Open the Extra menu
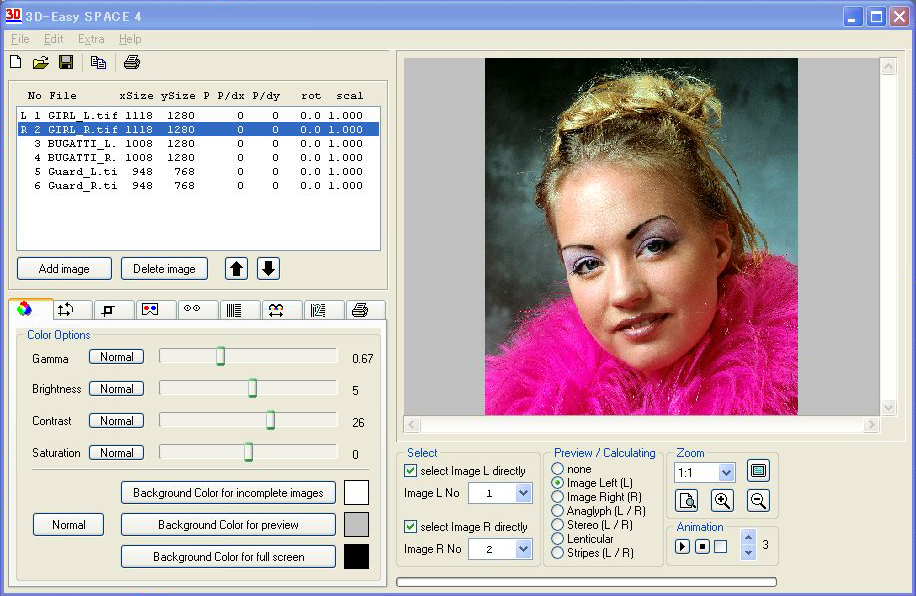The image size is (916, 596). [x=91, y=39]
